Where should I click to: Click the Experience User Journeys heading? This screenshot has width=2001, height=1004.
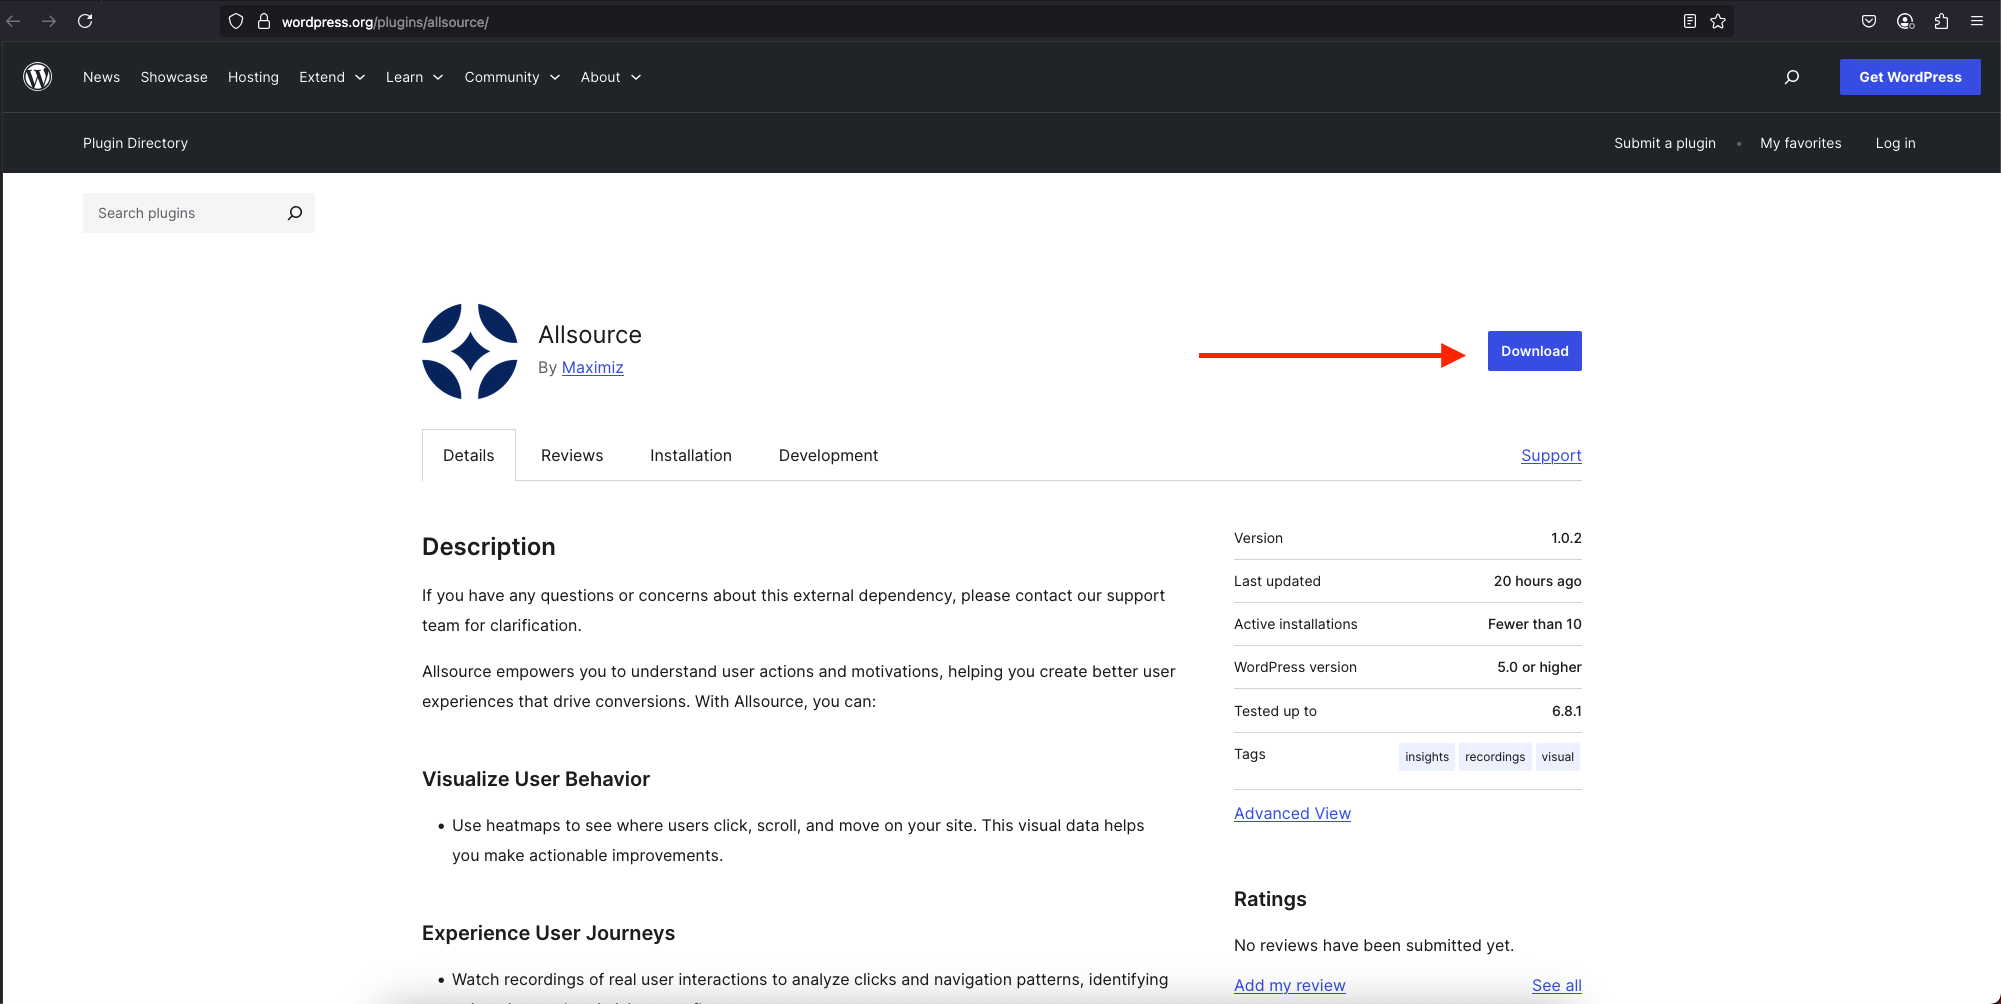coord(548,933)
